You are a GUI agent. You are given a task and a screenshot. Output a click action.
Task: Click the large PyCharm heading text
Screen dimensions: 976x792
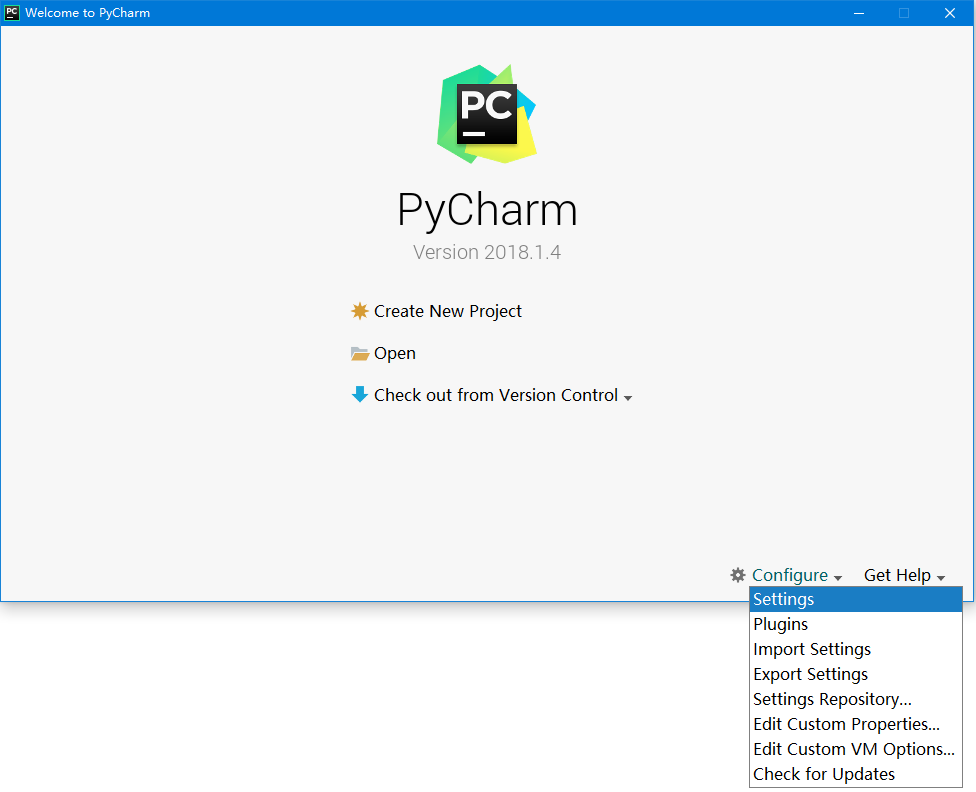[x=487, y=210]
